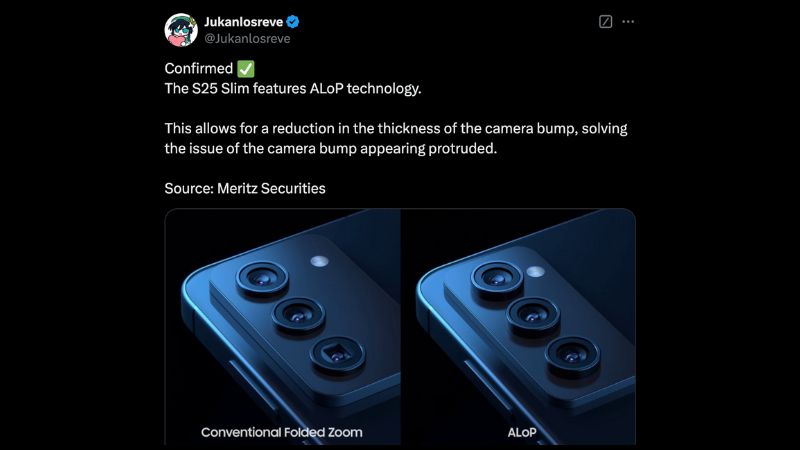Click the word "Confirmed" in the tweet
The height and width of the screenshot is (450, 800).
coord(198,68)
